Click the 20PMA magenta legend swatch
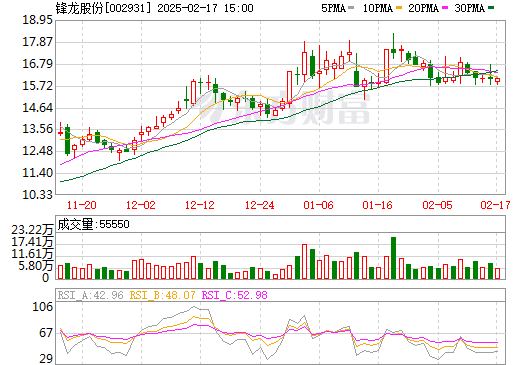Image resolution: width=520 pixels, height=365 pixels. tap(445, 7)
